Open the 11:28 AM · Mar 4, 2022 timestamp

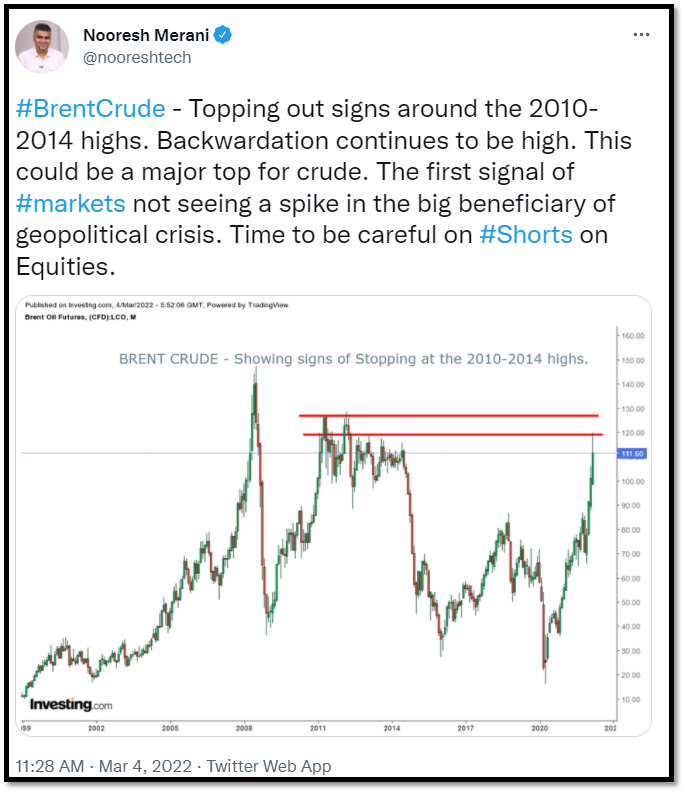pos(104,766)
